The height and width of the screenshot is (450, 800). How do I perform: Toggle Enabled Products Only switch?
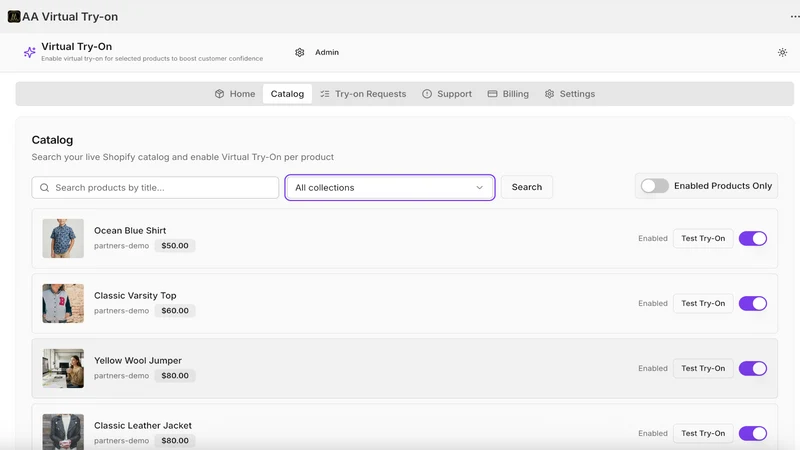point(655,186)
